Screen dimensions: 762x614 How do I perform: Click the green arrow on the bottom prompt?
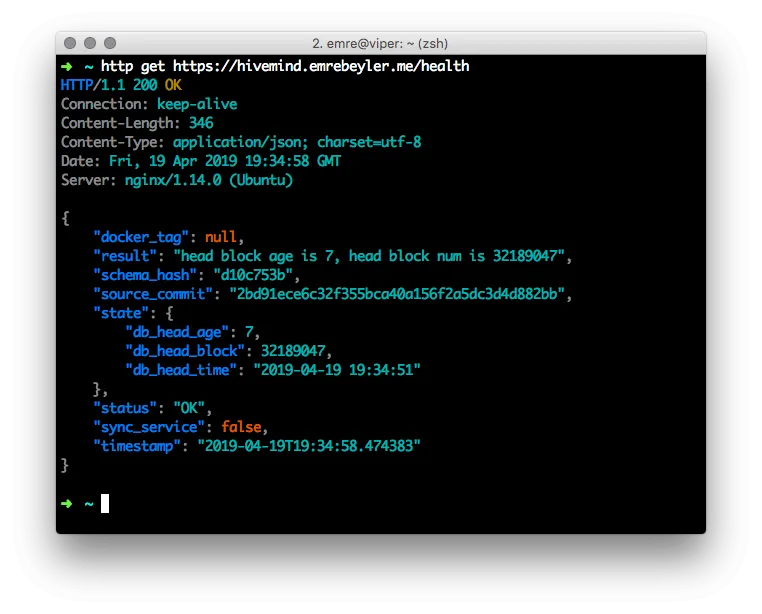67,504
